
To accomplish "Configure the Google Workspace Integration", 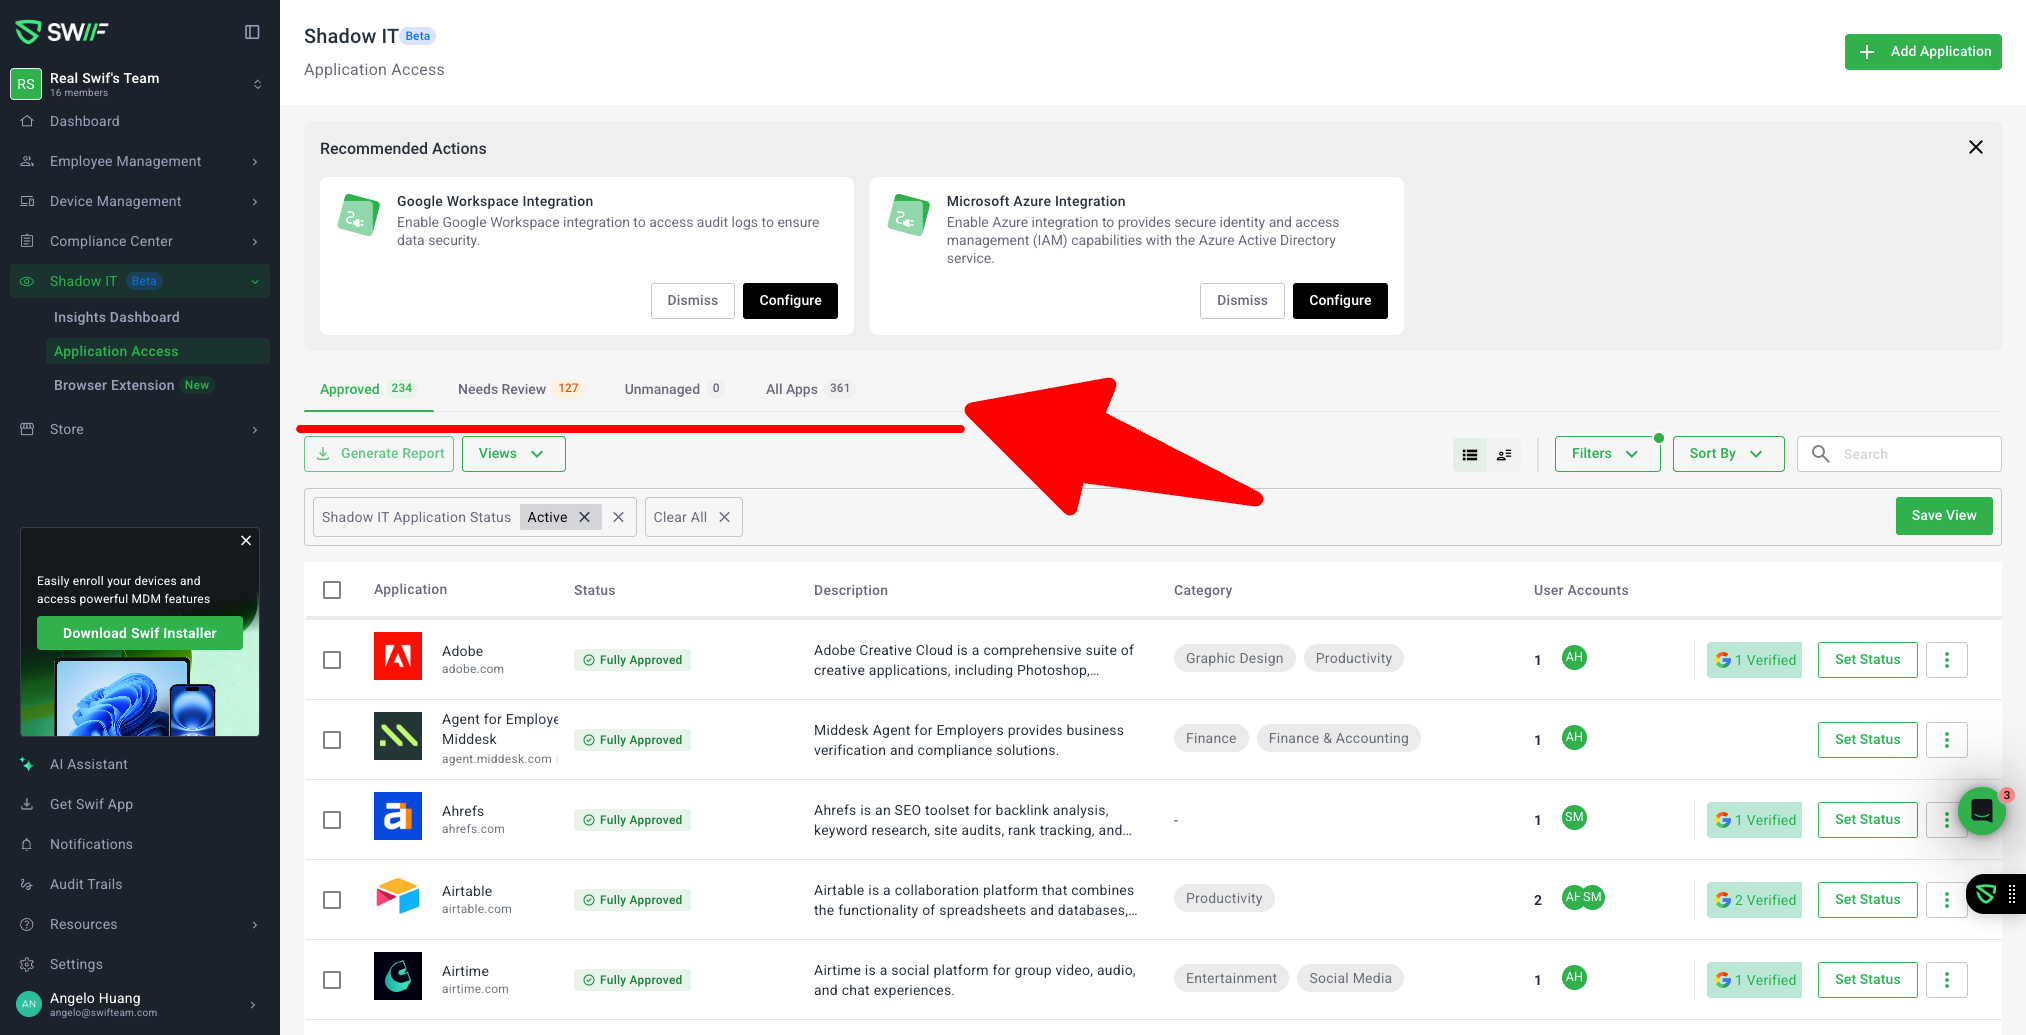I will (790, 301).
